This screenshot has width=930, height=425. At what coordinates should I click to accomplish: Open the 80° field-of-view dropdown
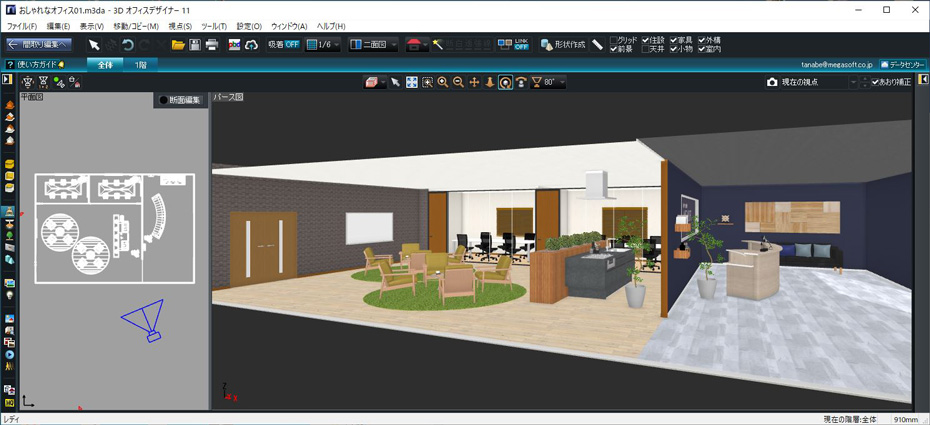point(548,82)
